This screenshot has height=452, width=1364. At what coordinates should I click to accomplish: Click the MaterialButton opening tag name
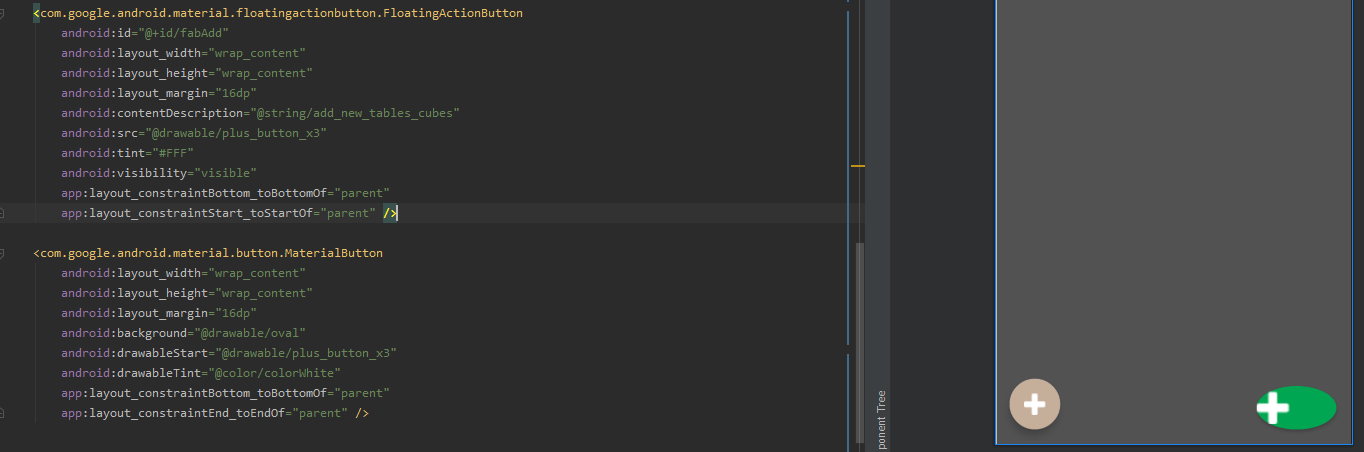[x=211, y=253]
